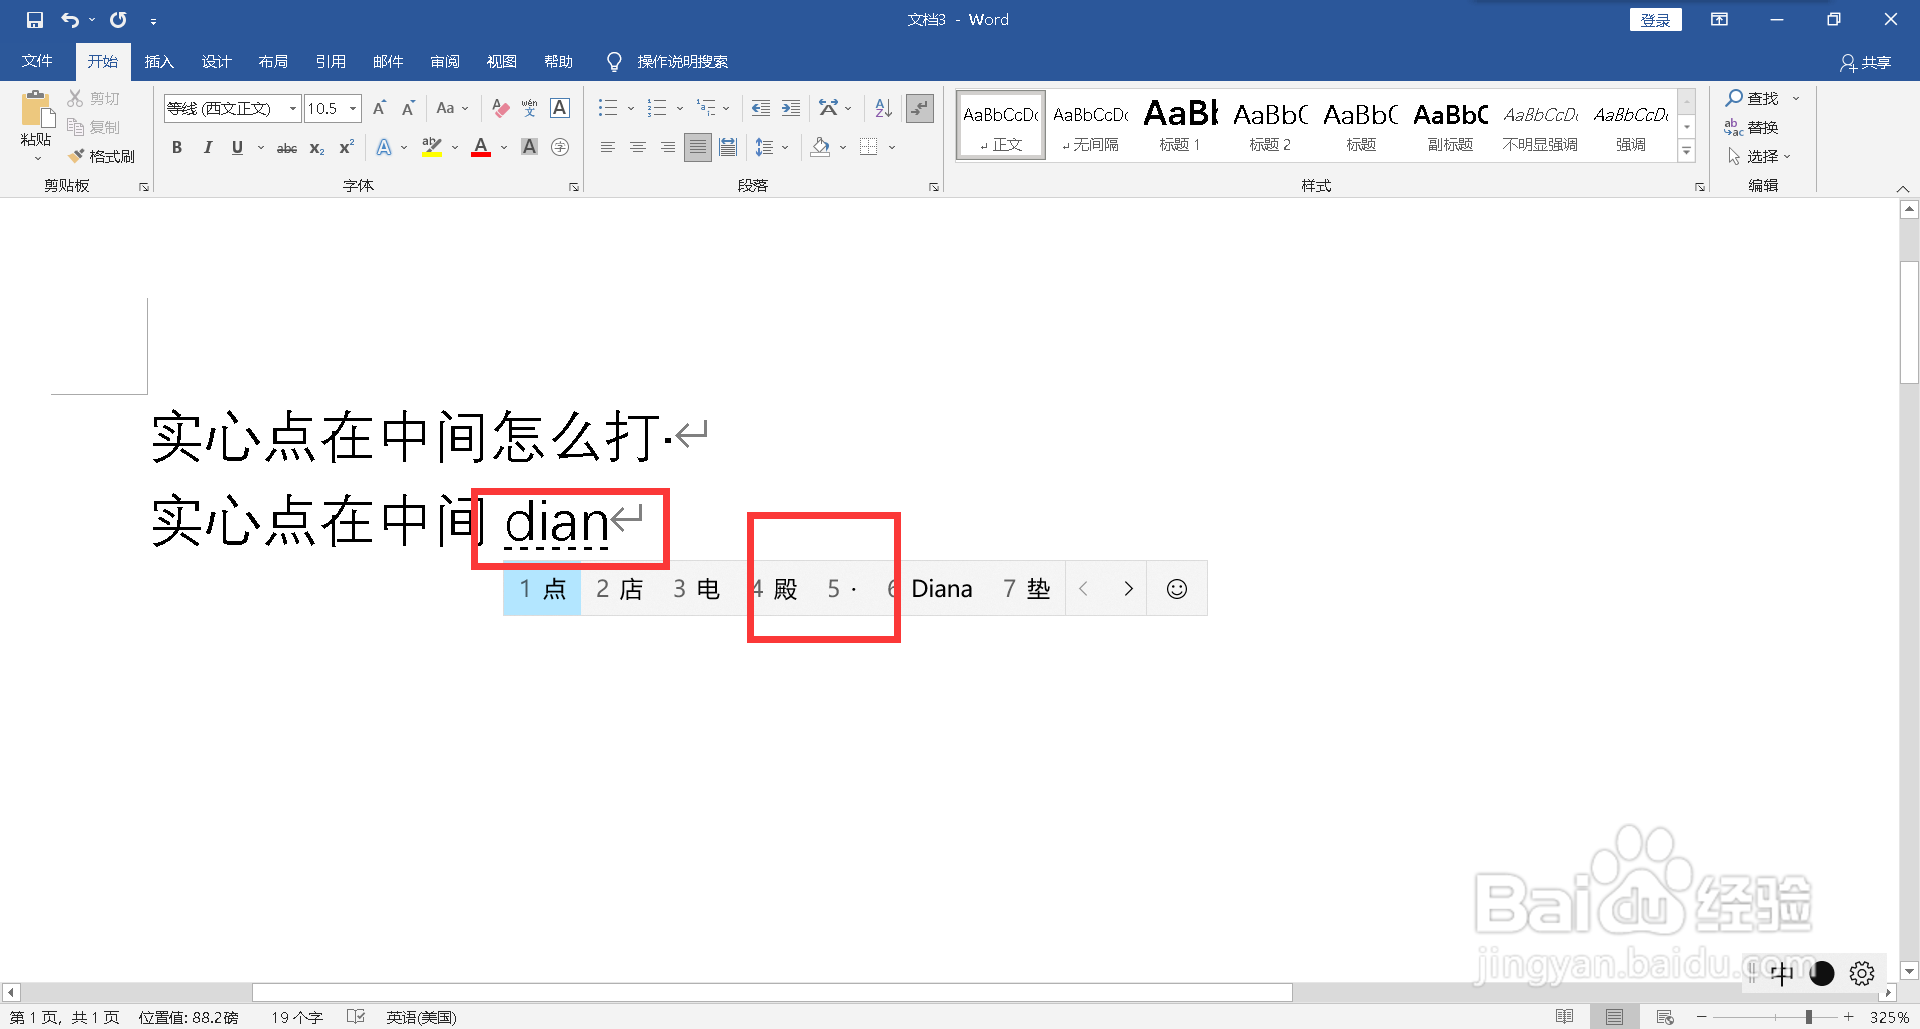Click the enclosed character (字) icon

(560, 147)
